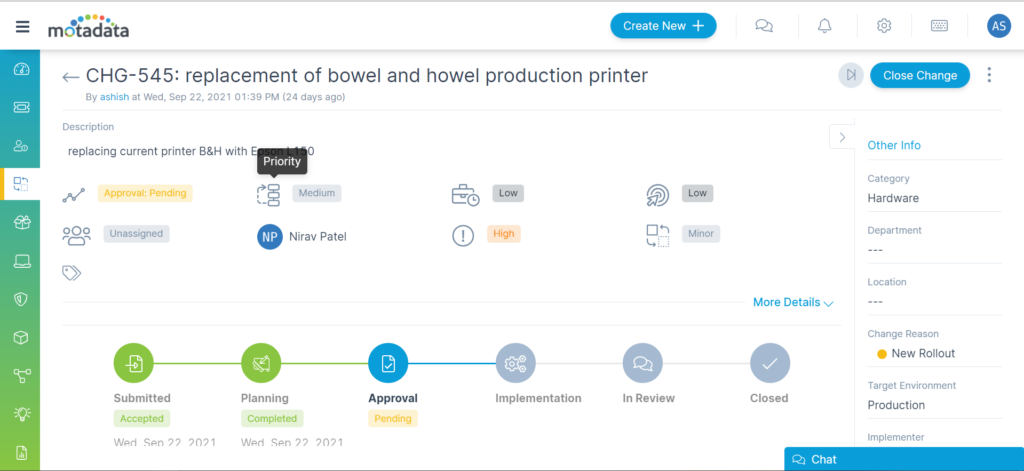Select the Approval stage step
Image resolution: width=1024 pixels, height=471 pixels.
(x=388, y=364)
